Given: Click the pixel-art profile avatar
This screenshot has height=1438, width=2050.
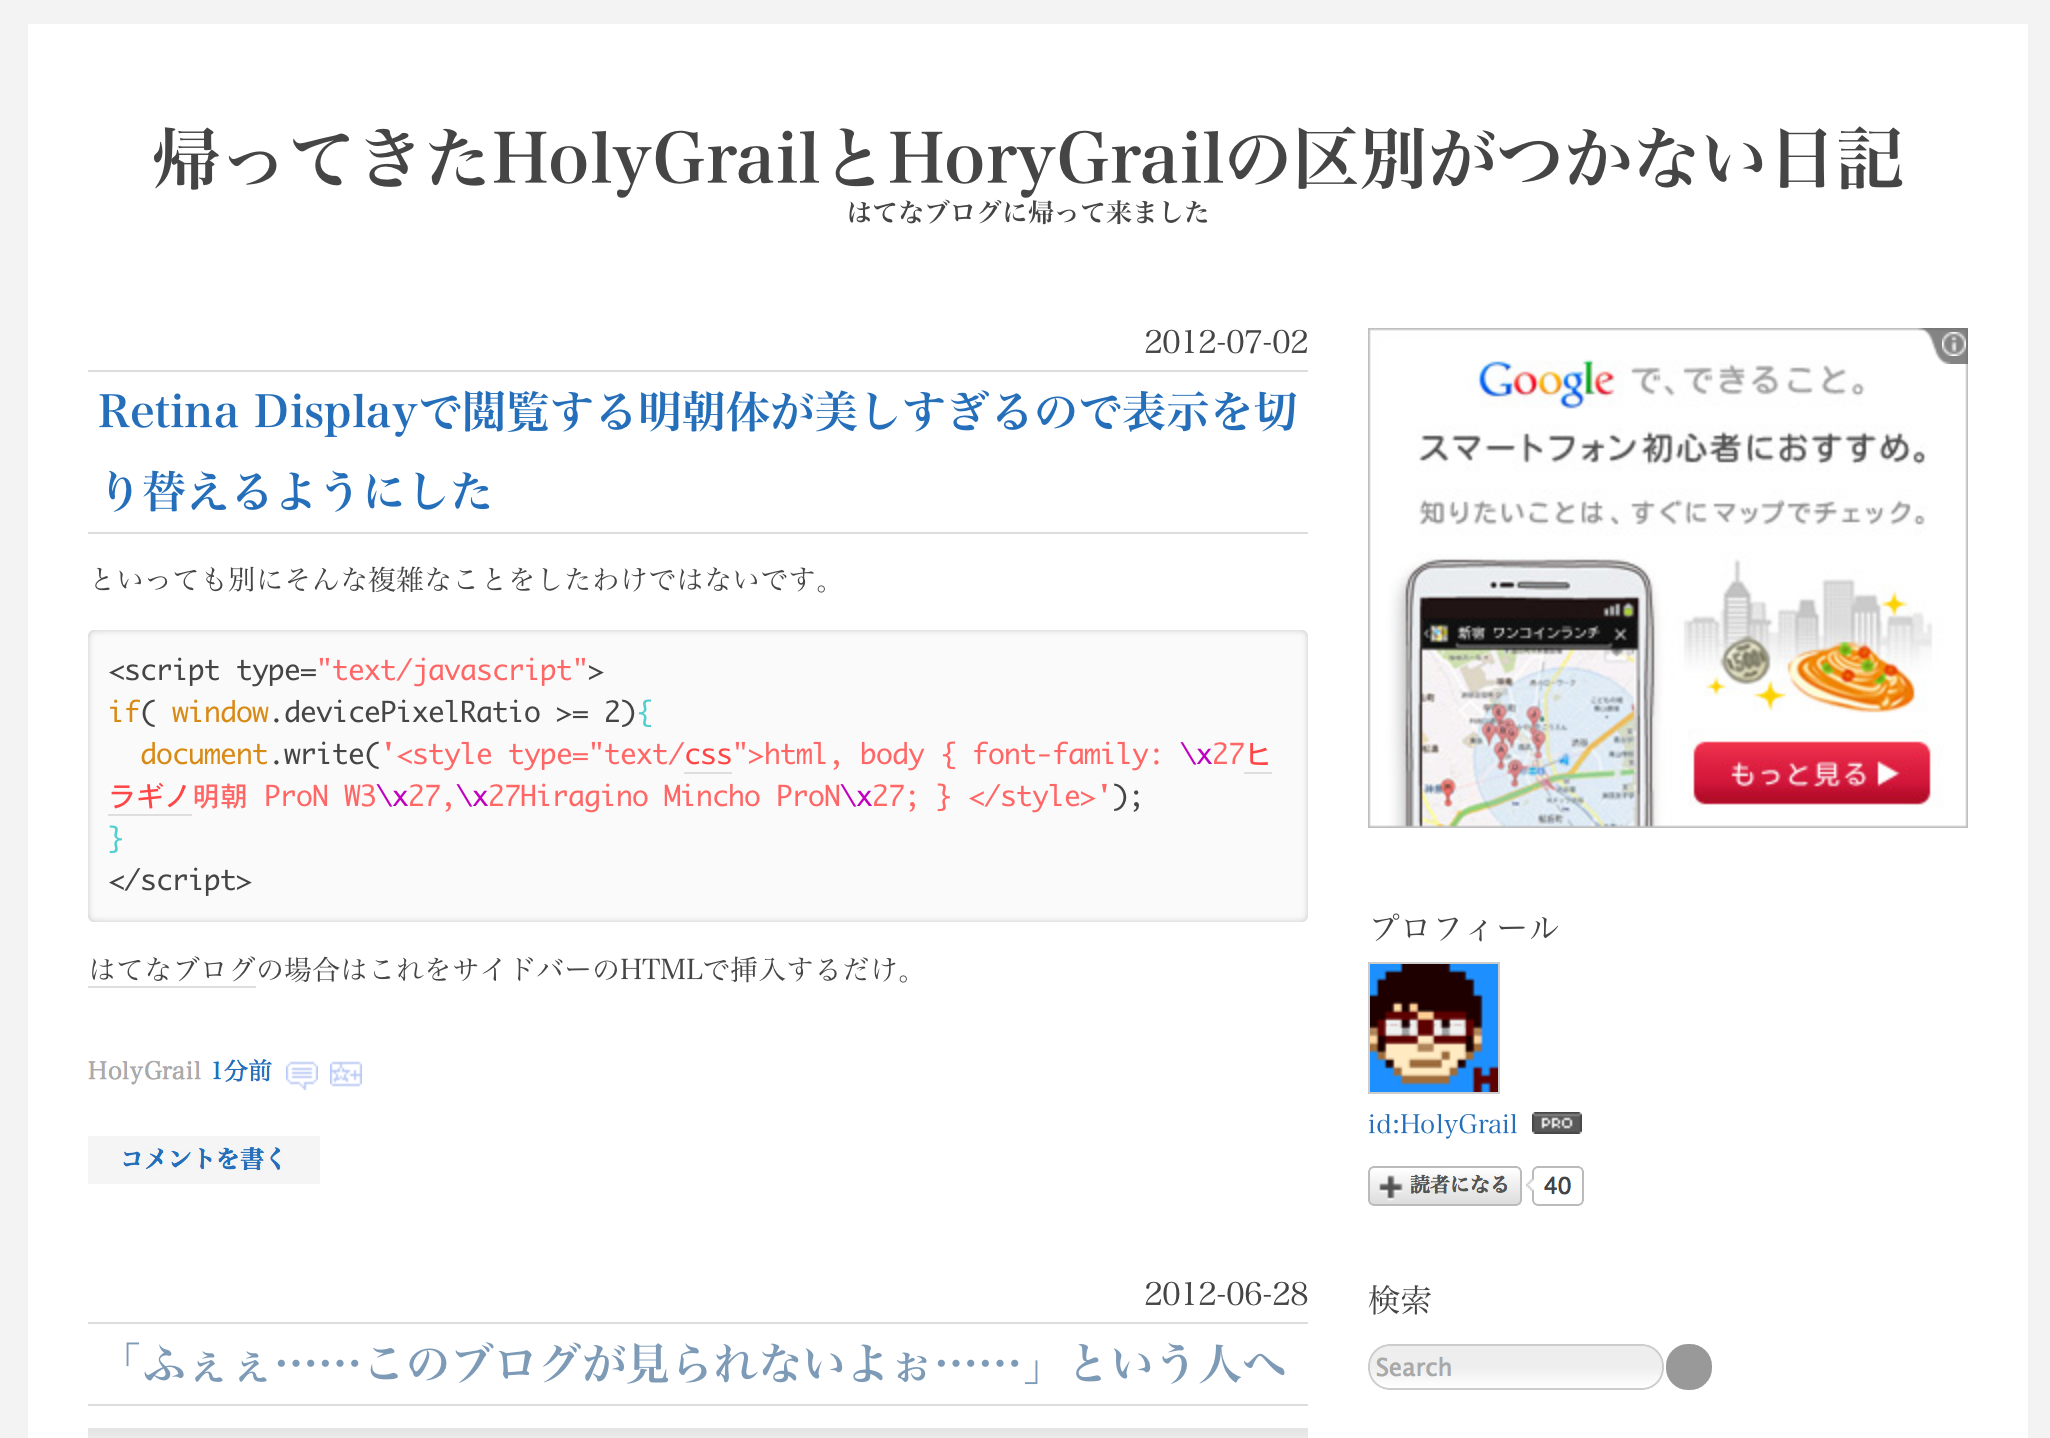Looking at the screenshot, I should coord(1433,1027).
